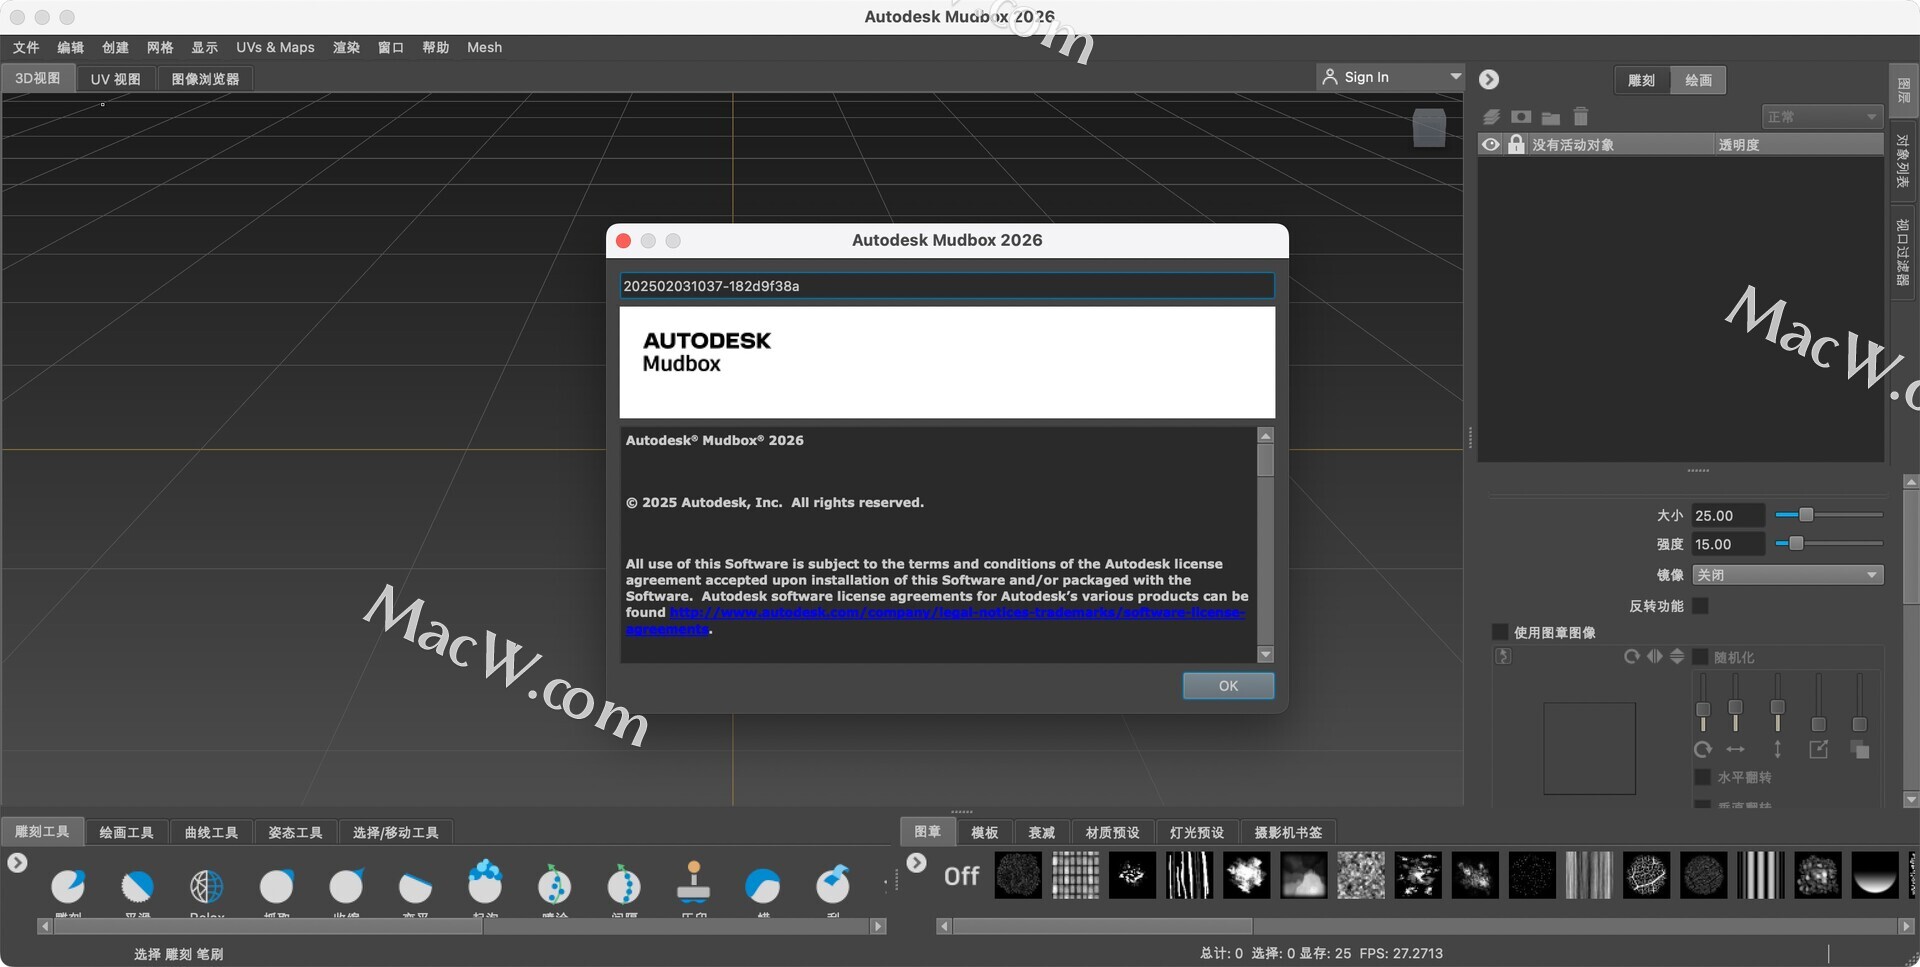
Task: Click the first stamp randomize rotation slider
Action: pyautogui.click(x=1703, y=703)
